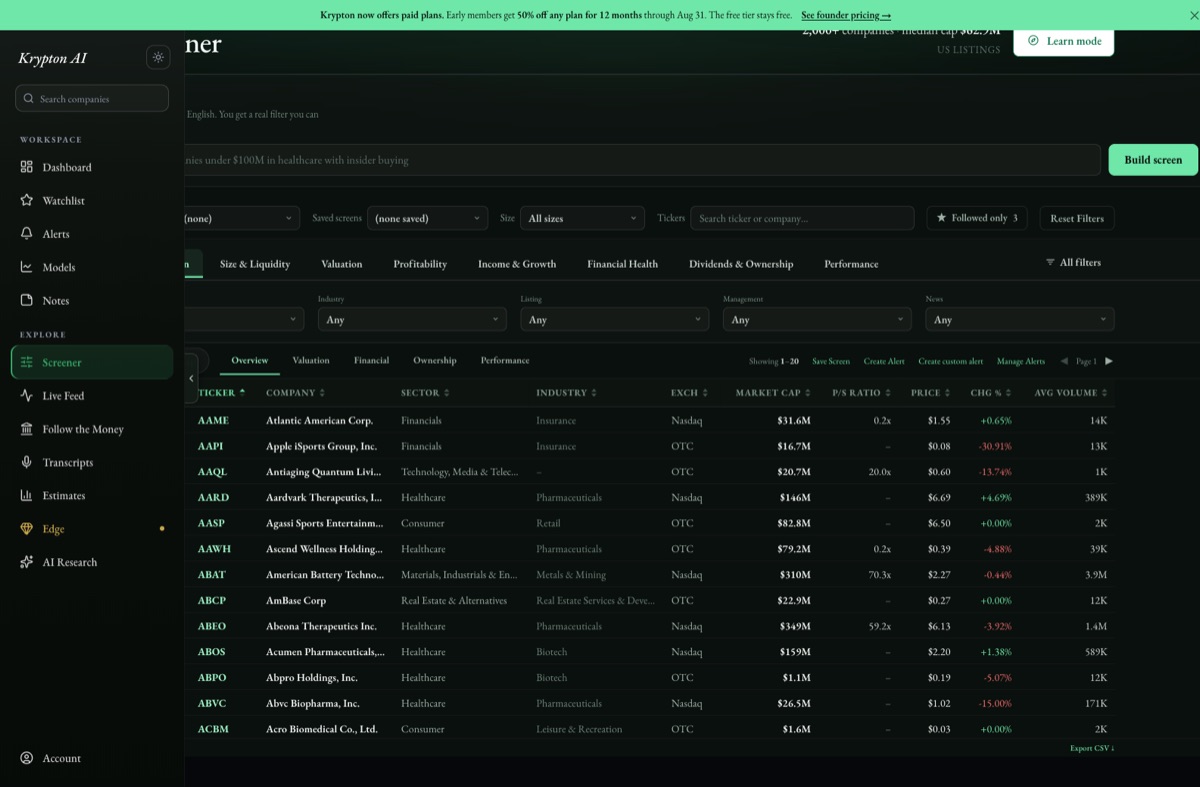Sort by Avg Volume column header
This screenshot has width=1200, height=787.
point(1071,392)
